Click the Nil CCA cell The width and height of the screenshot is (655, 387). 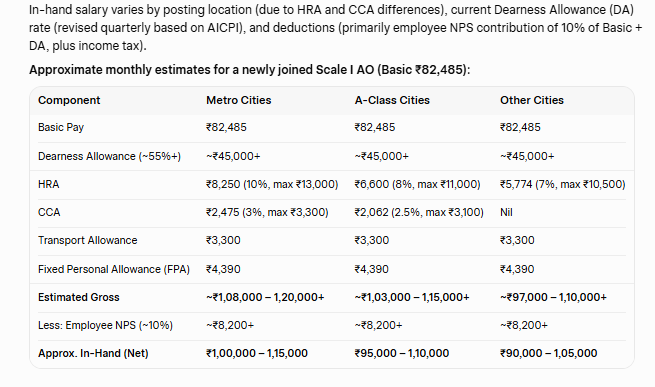[506, 212]
